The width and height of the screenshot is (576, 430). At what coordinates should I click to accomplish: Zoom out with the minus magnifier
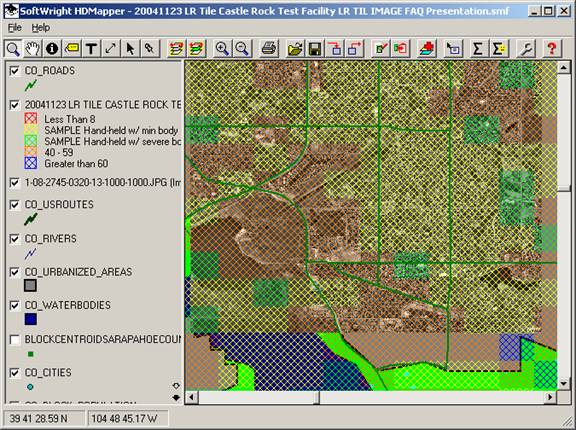coord(242,48)
